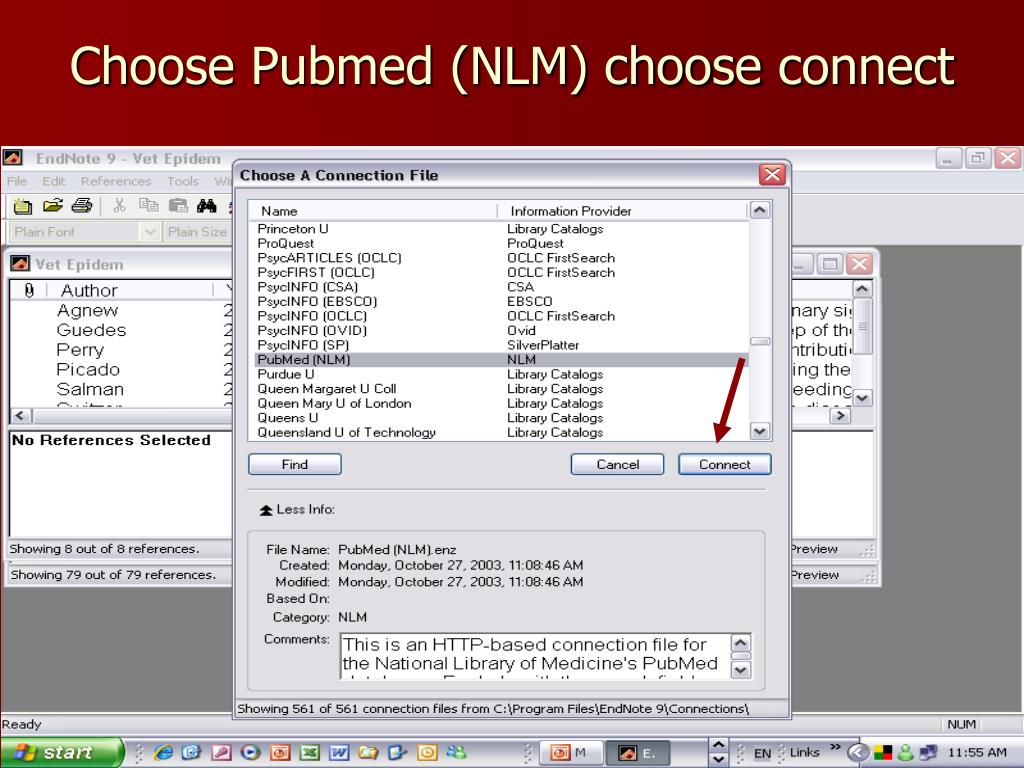Image resolution: width=1024 pixels, height=768 pixels.
Task: Click the binoculars Search icon
Action: pos(206,206)
